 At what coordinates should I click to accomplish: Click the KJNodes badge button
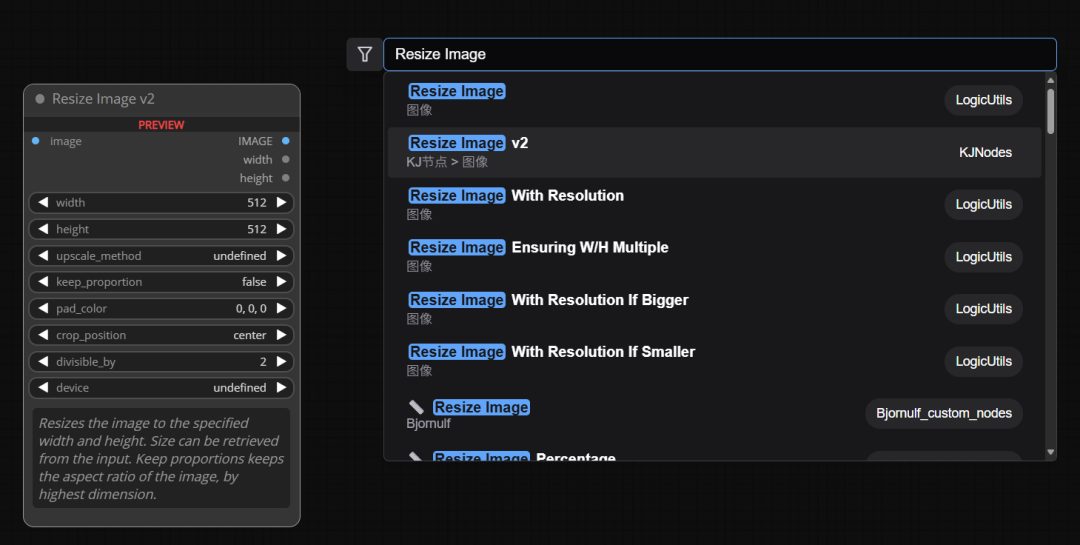pyautogui.click(x=985, y=152)
